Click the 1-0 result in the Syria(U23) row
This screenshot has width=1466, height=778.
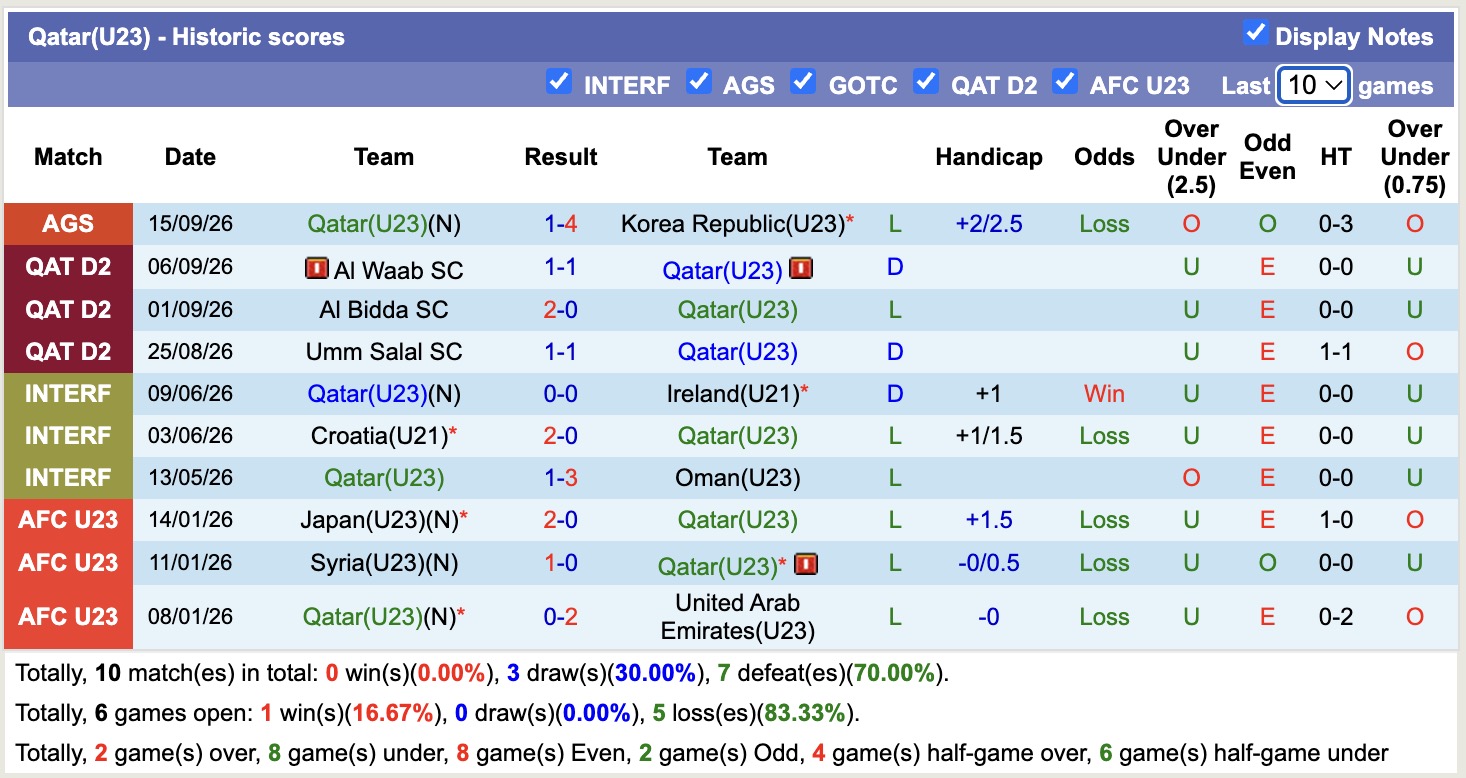(x=561, y=563)
